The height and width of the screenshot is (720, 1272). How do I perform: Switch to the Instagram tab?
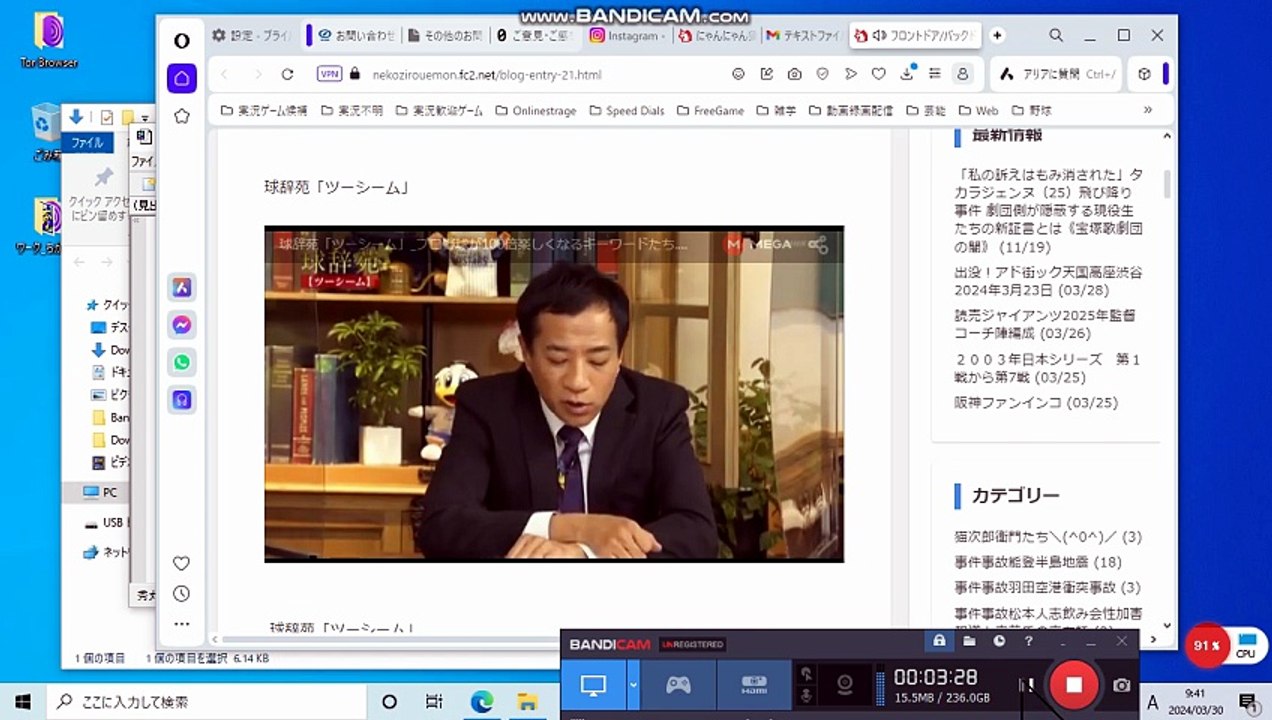(x=625, y=35)
